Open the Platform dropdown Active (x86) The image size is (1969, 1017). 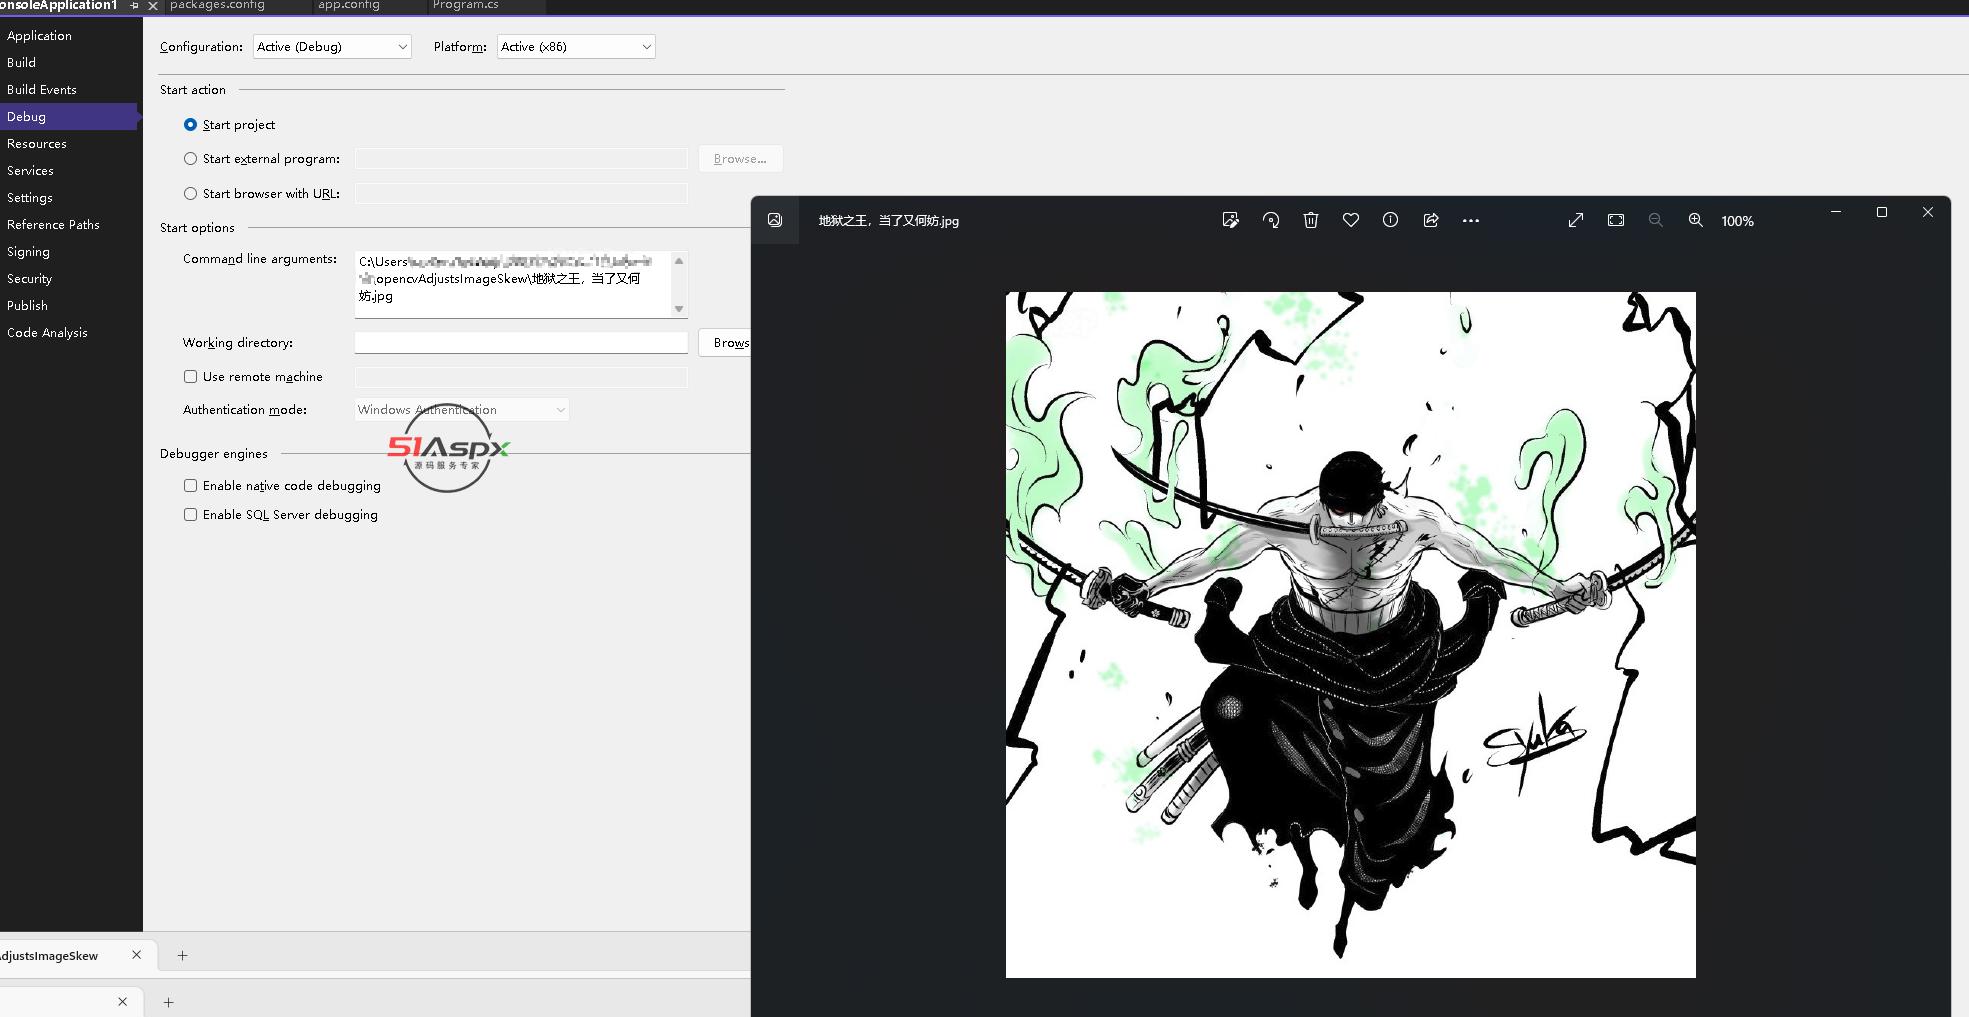tap(576, 47)
